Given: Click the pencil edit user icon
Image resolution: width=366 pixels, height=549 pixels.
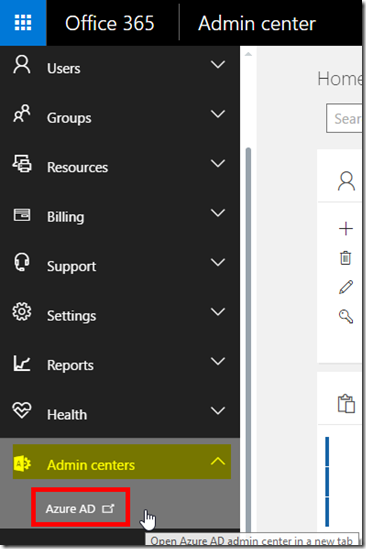Looking at the screenshot, I should coord(346,287).
